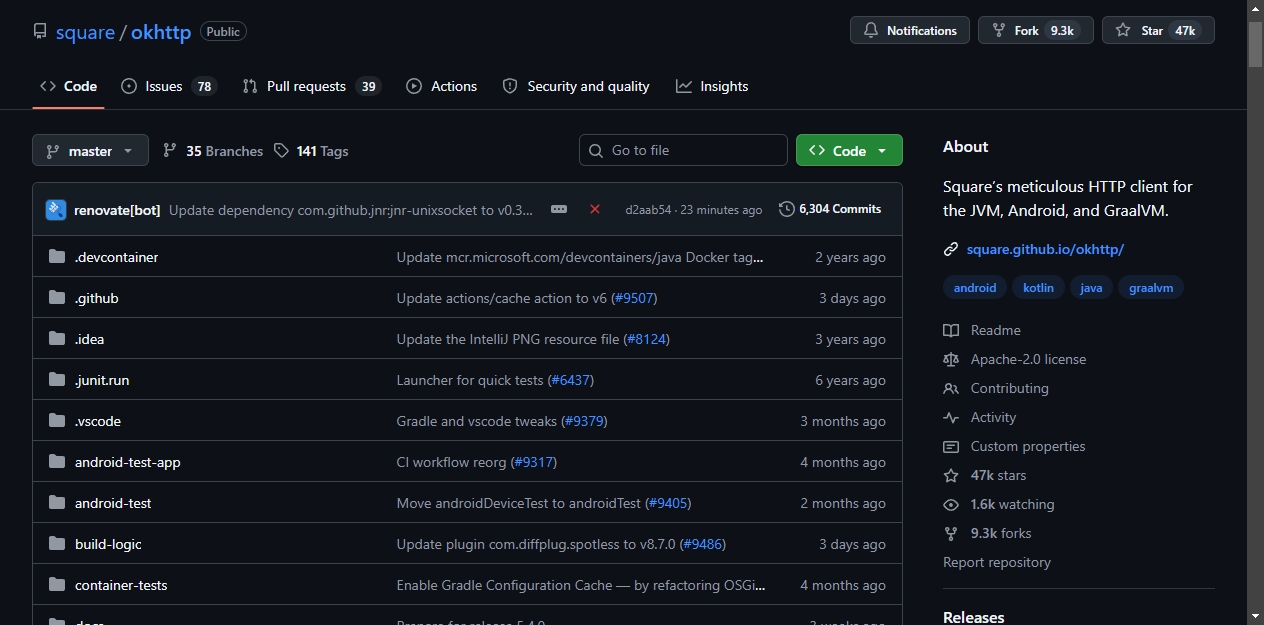Viewport: 1264px width, 625px height.
Task: Open pull request #9379 link
Action: pyautogui.click(x=584, y=421)
